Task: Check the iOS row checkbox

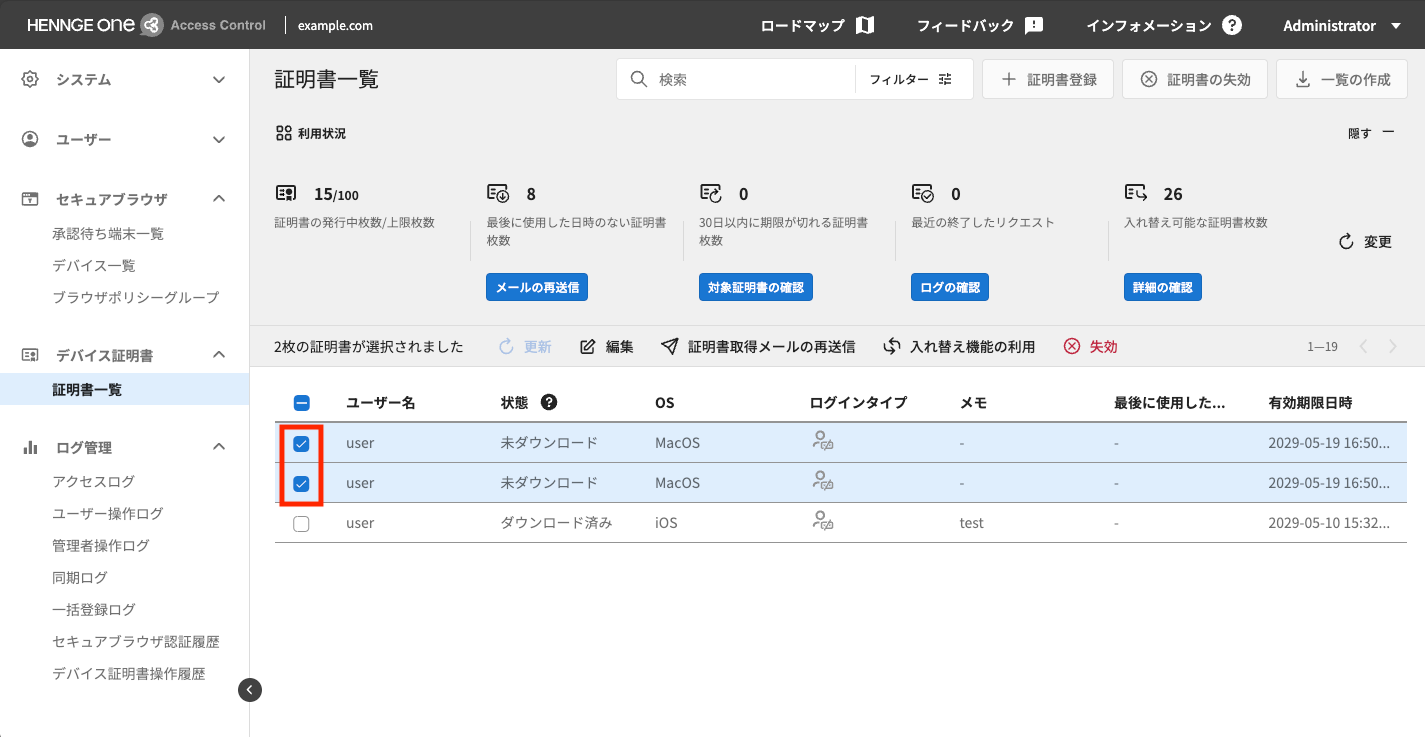Action: [302, 523]
